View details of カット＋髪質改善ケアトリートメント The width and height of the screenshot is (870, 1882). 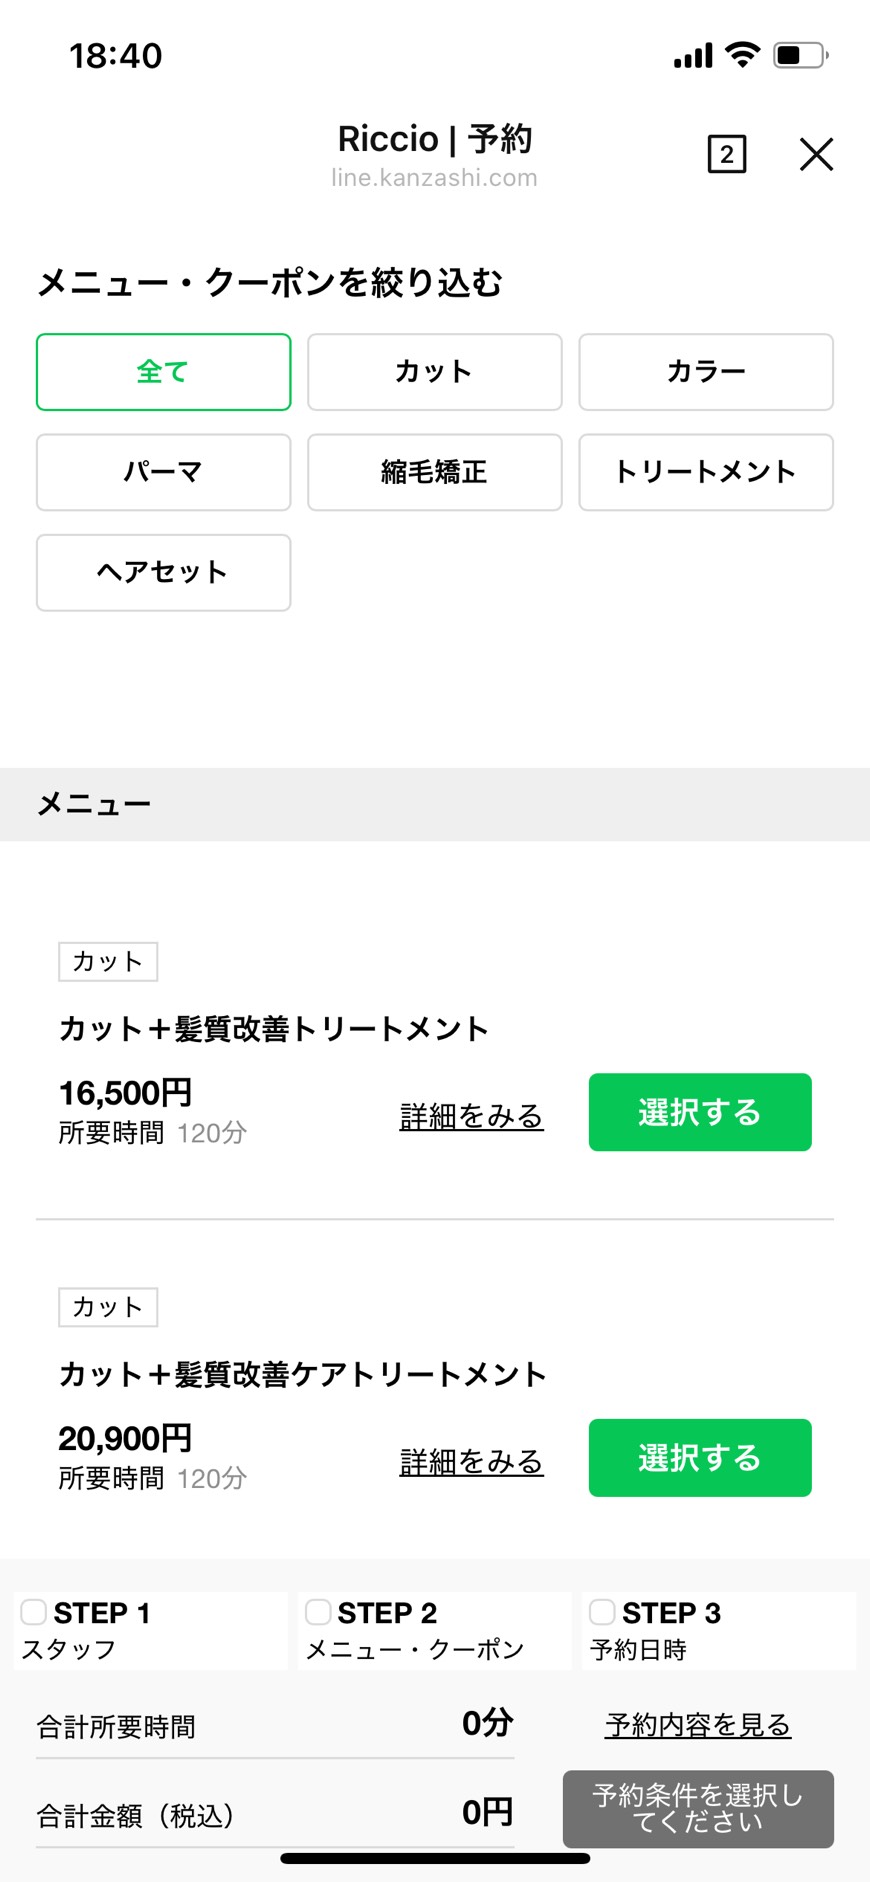471,1462
